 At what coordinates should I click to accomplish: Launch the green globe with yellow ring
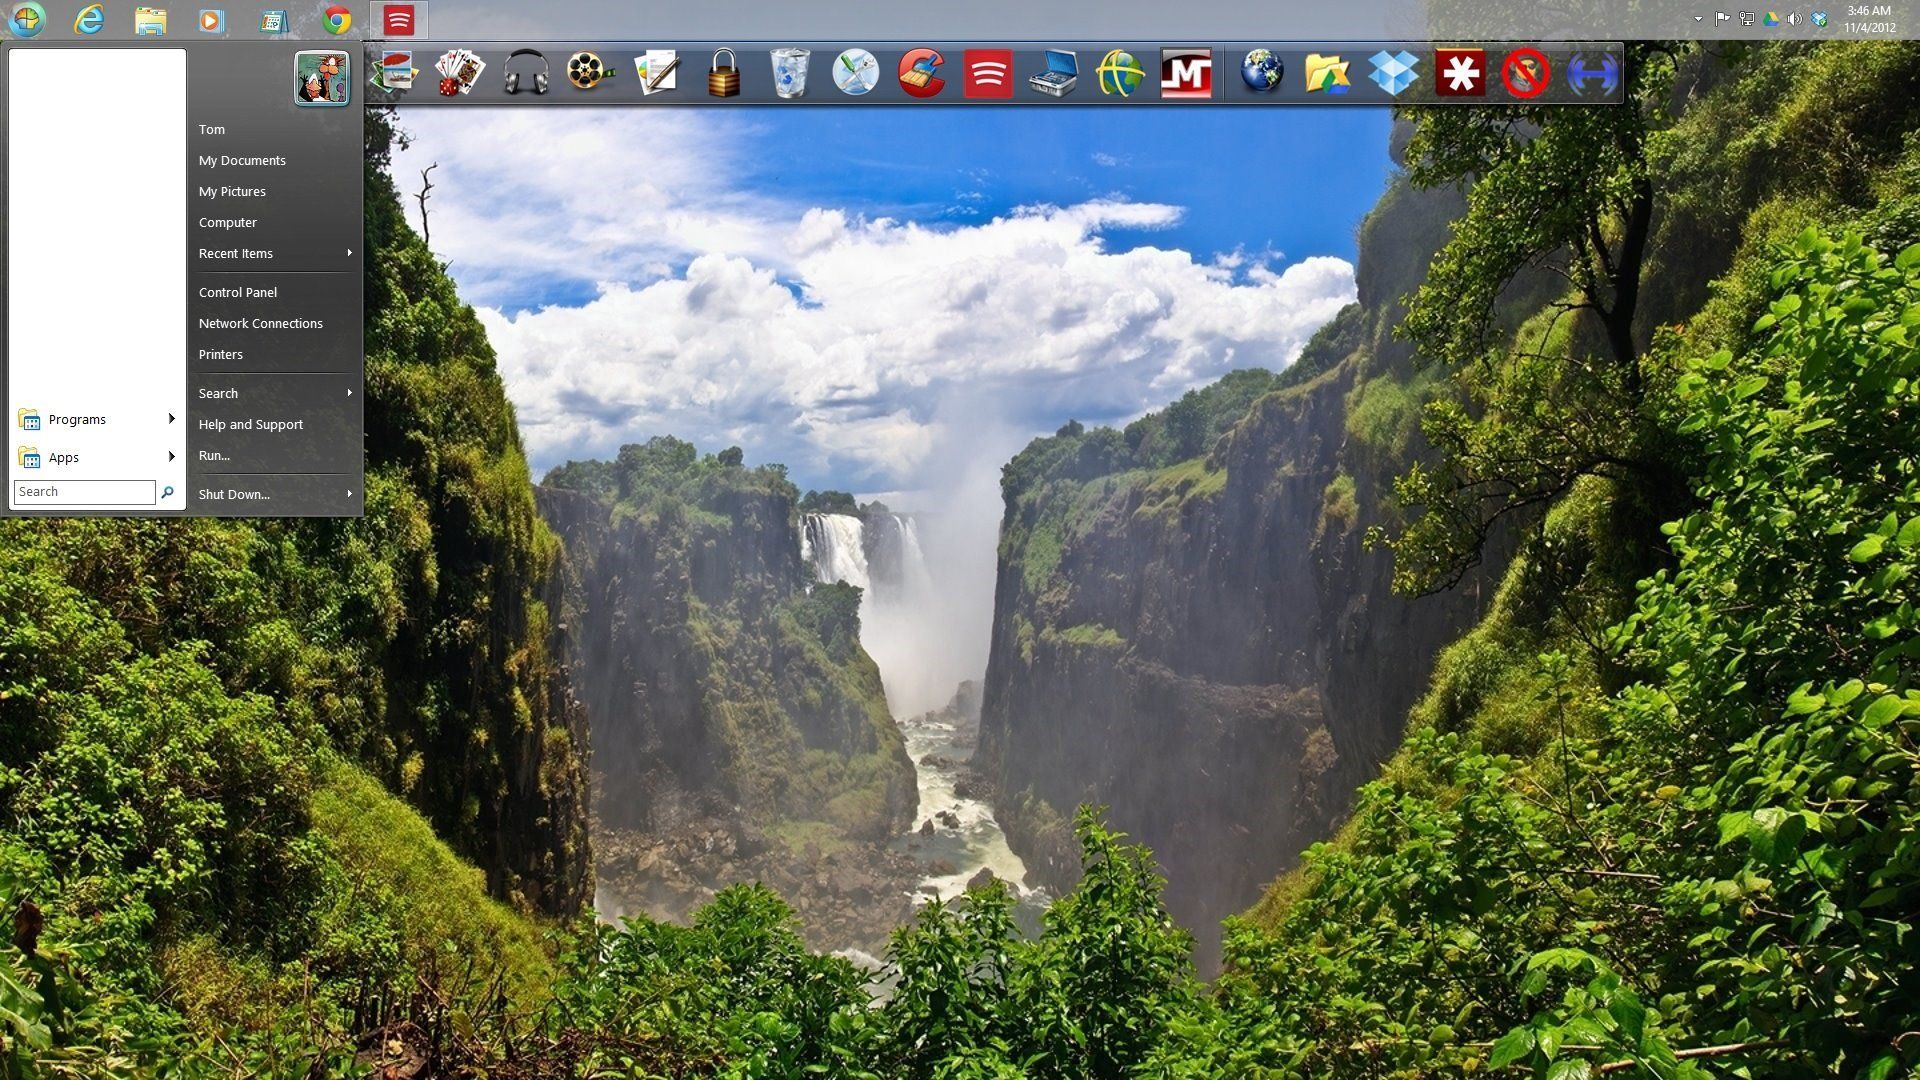coord(1119,73)
